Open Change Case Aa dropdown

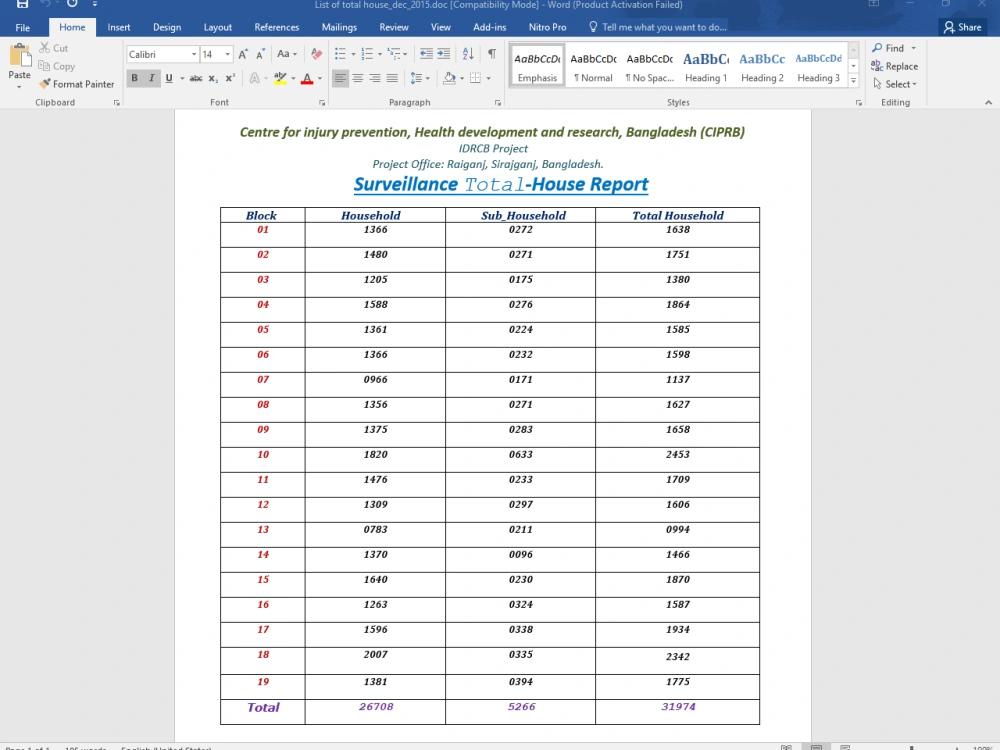[286, 54]
